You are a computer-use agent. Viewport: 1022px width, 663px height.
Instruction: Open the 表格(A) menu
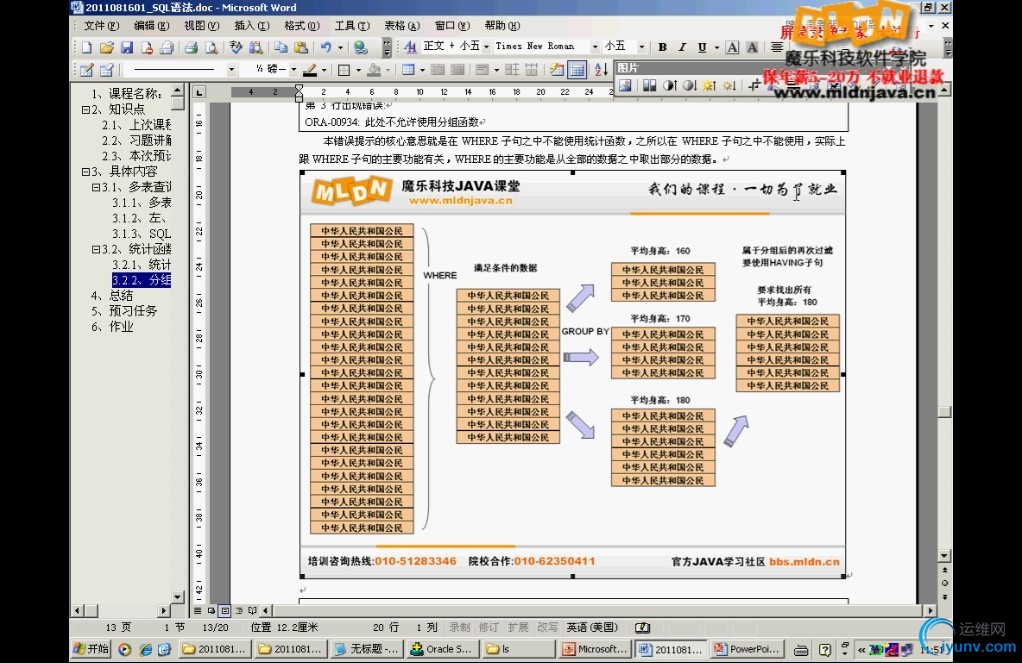[402, 25]
